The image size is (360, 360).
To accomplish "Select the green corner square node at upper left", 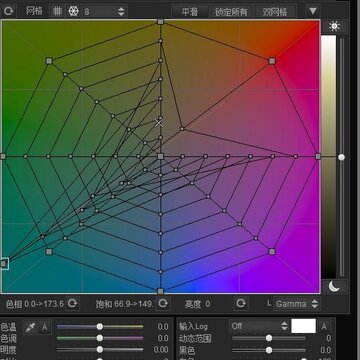I will tap(49, 61).
